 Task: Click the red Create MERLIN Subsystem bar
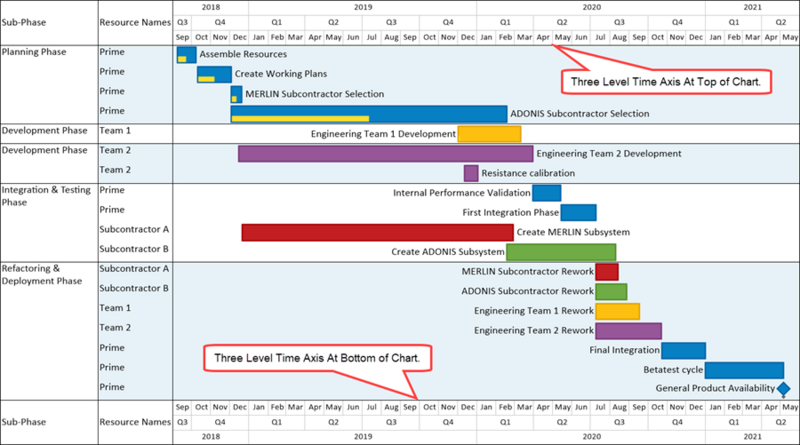click(x=378, y=232)
